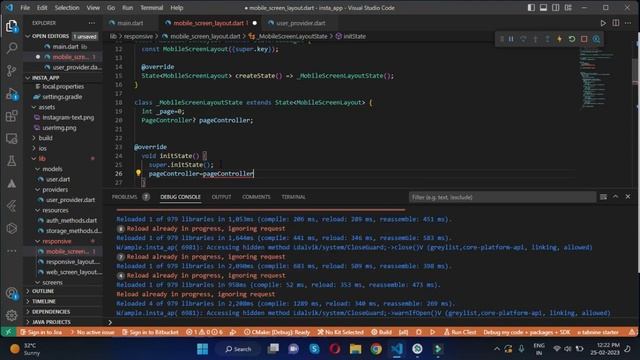Switch to Problems panel tab
Screen dimensions: 640x360
tap(125, 197)
